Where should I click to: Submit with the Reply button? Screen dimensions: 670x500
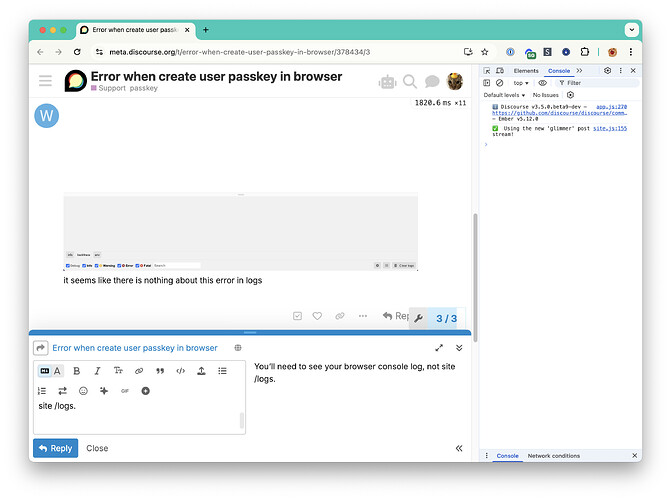(56, 448)
